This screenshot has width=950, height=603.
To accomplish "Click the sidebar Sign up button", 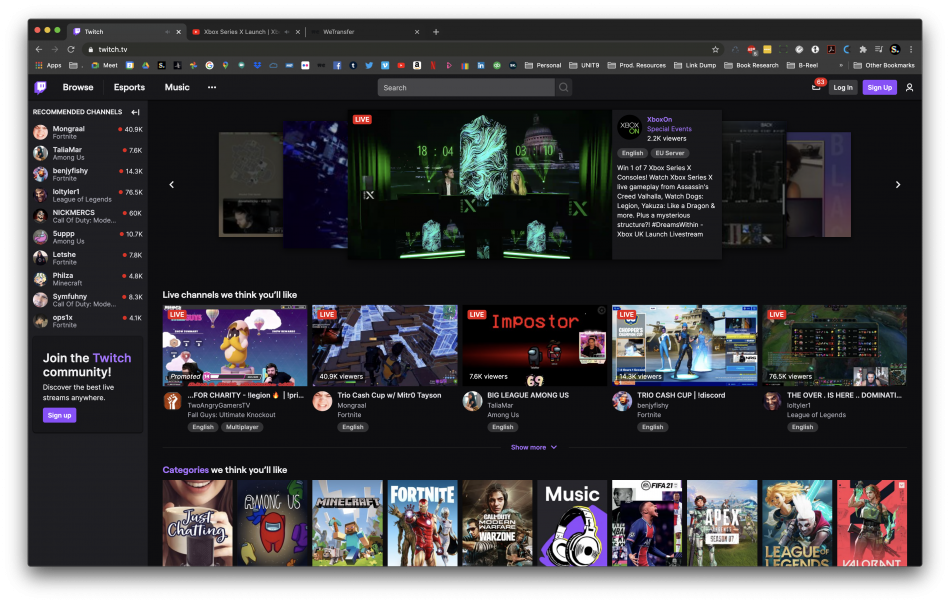I will point(59,415).
